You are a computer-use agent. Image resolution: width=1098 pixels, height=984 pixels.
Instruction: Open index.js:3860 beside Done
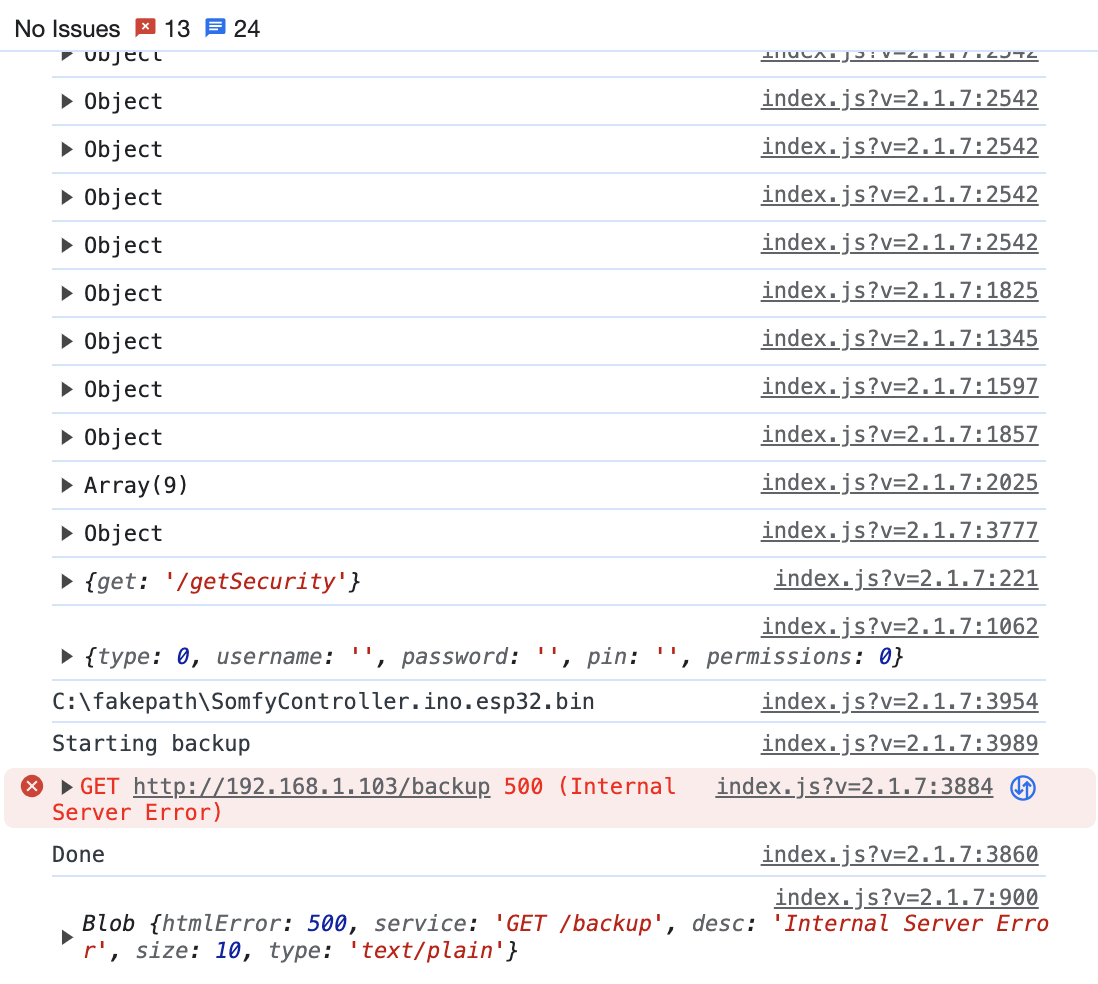[900, 854]
